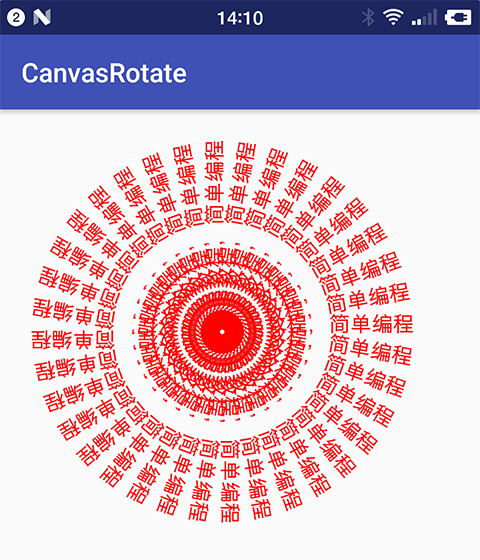Tap the notification badge showing 2
The image size is (480, 560).
click(x=16, y=17)
